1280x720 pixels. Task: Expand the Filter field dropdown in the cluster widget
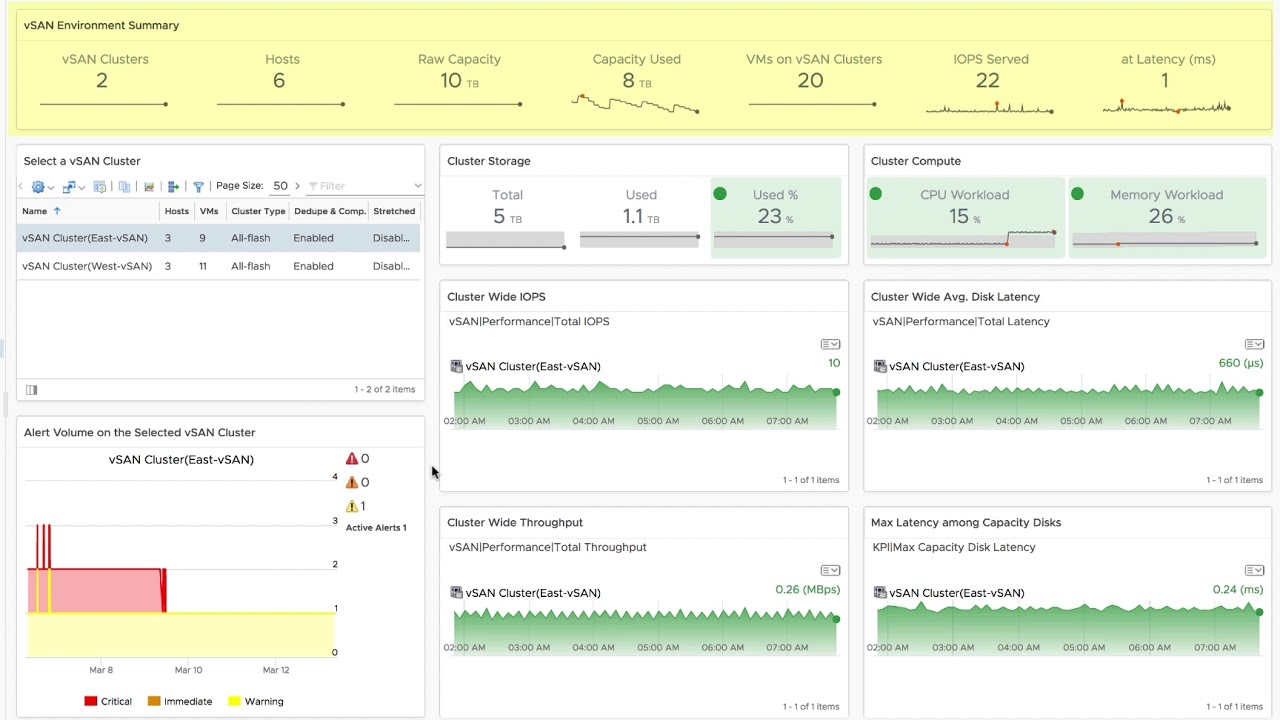419,186
